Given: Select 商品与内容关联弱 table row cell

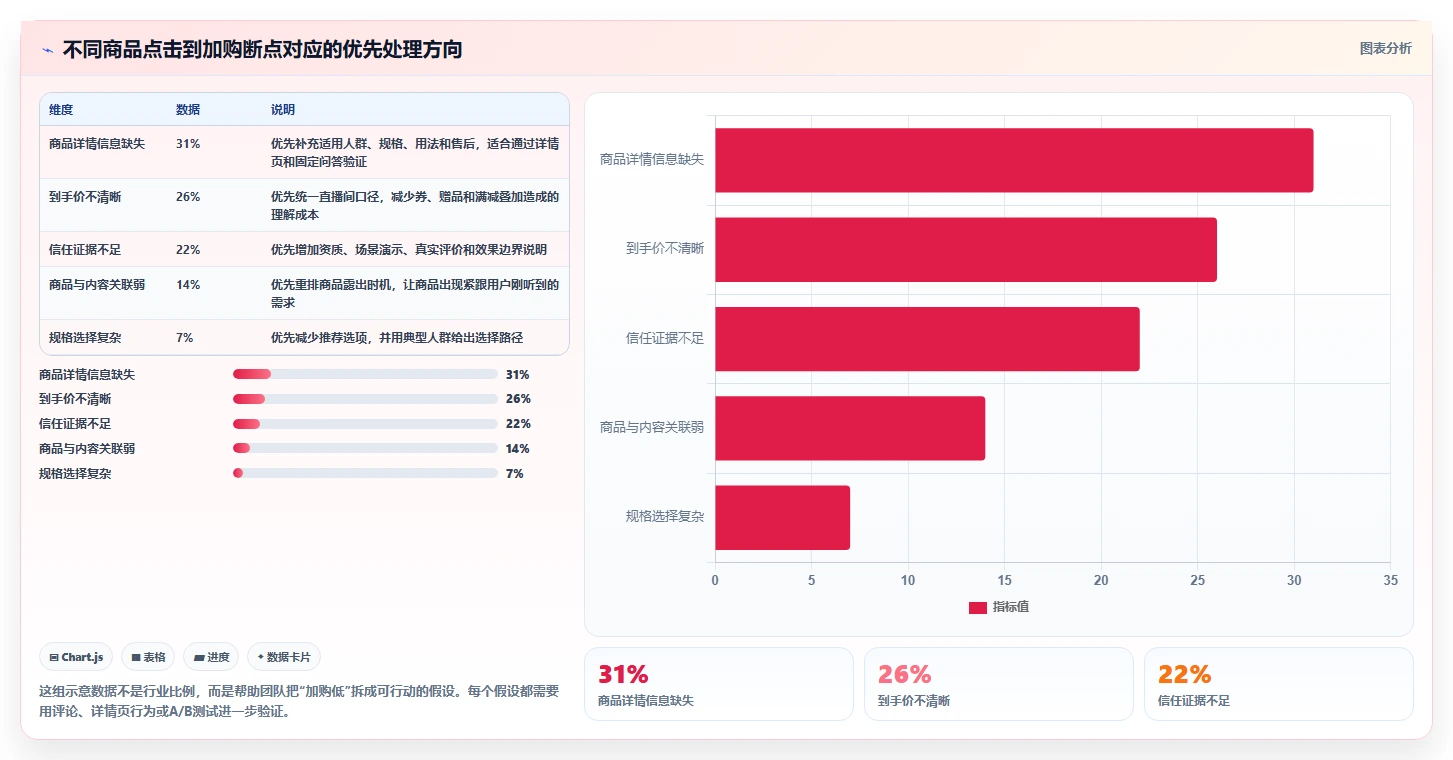Looking at the screenshot, I should (97, 285).
